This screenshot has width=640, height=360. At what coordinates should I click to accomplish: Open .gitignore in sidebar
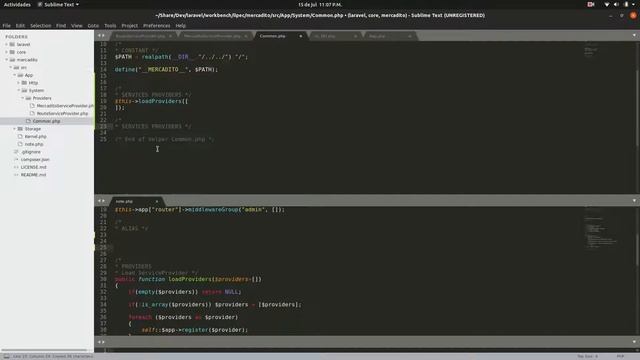(x=31, y=152)
